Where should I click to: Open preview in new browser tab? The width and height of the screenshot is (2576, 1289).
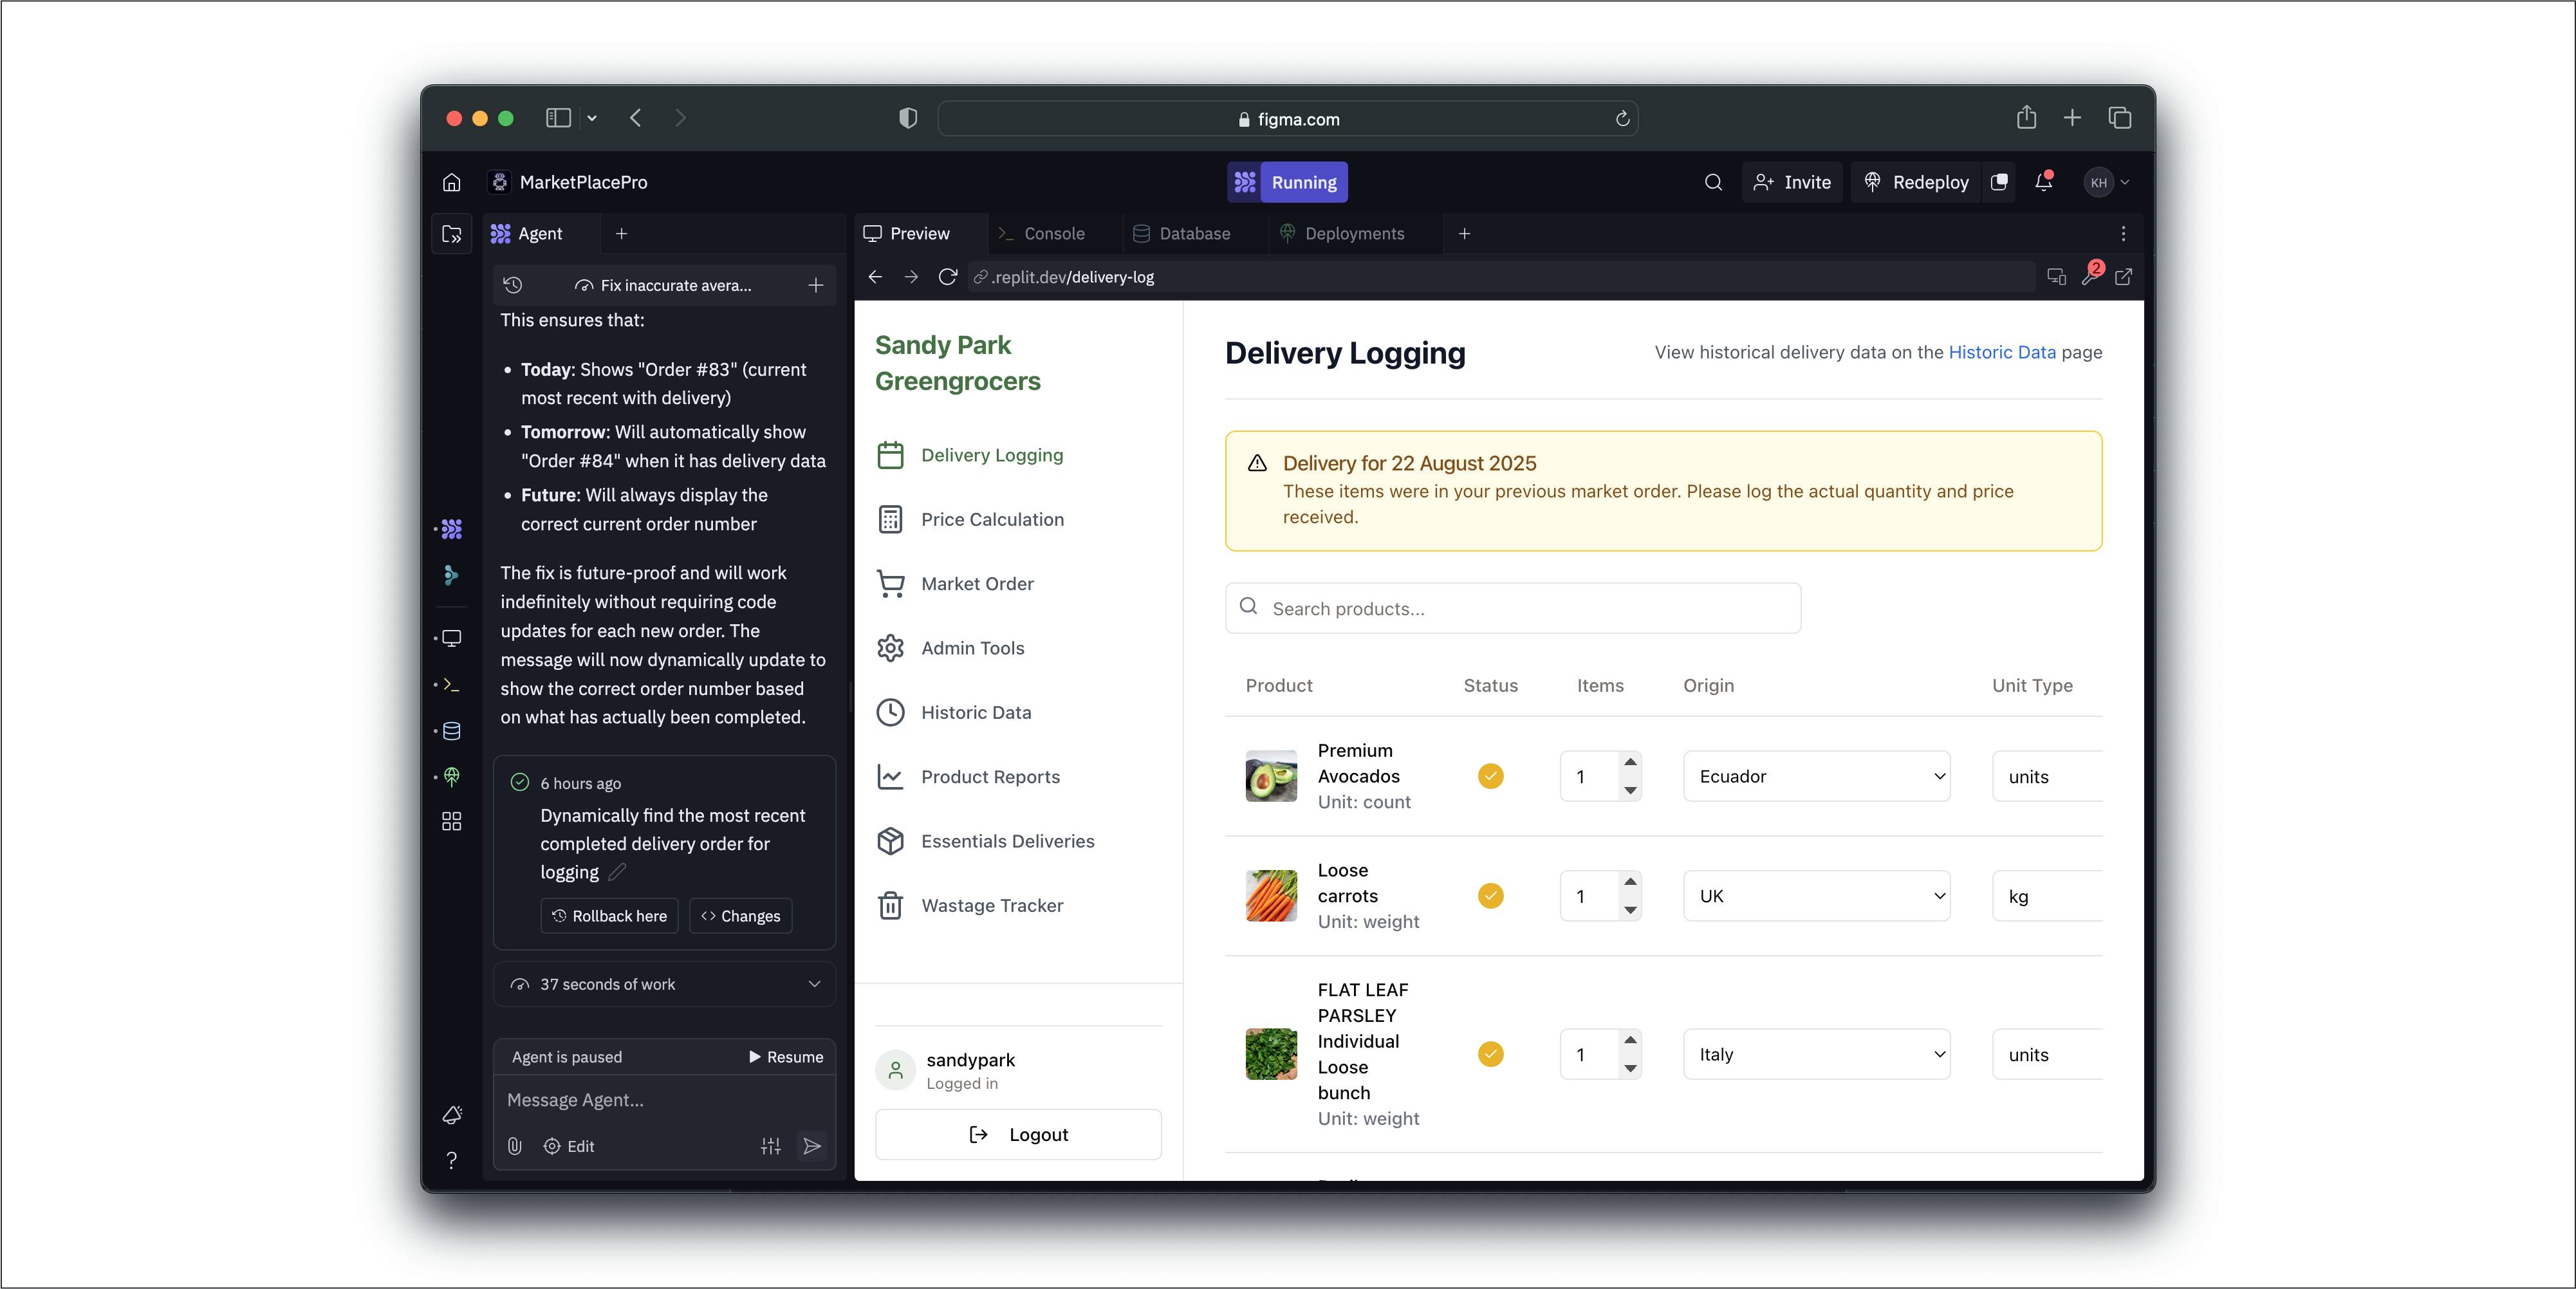point(2123,277)
